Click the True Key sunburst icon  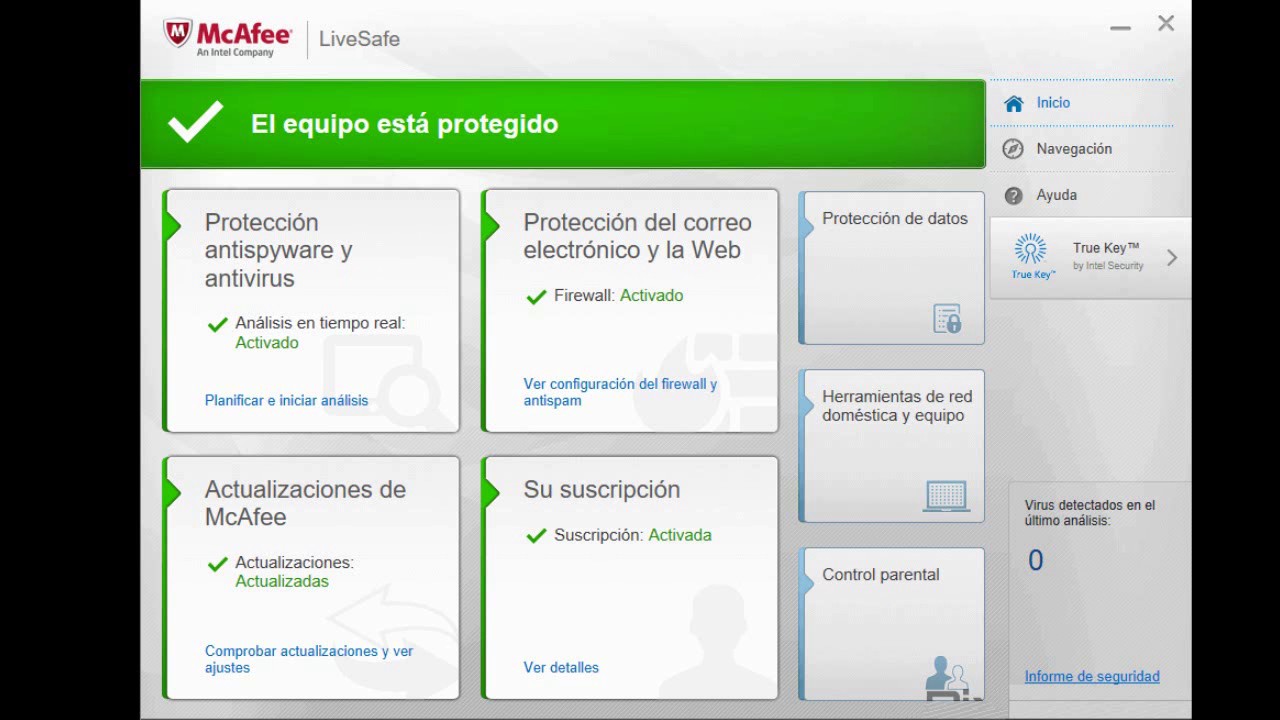(x=1030, y=249)
